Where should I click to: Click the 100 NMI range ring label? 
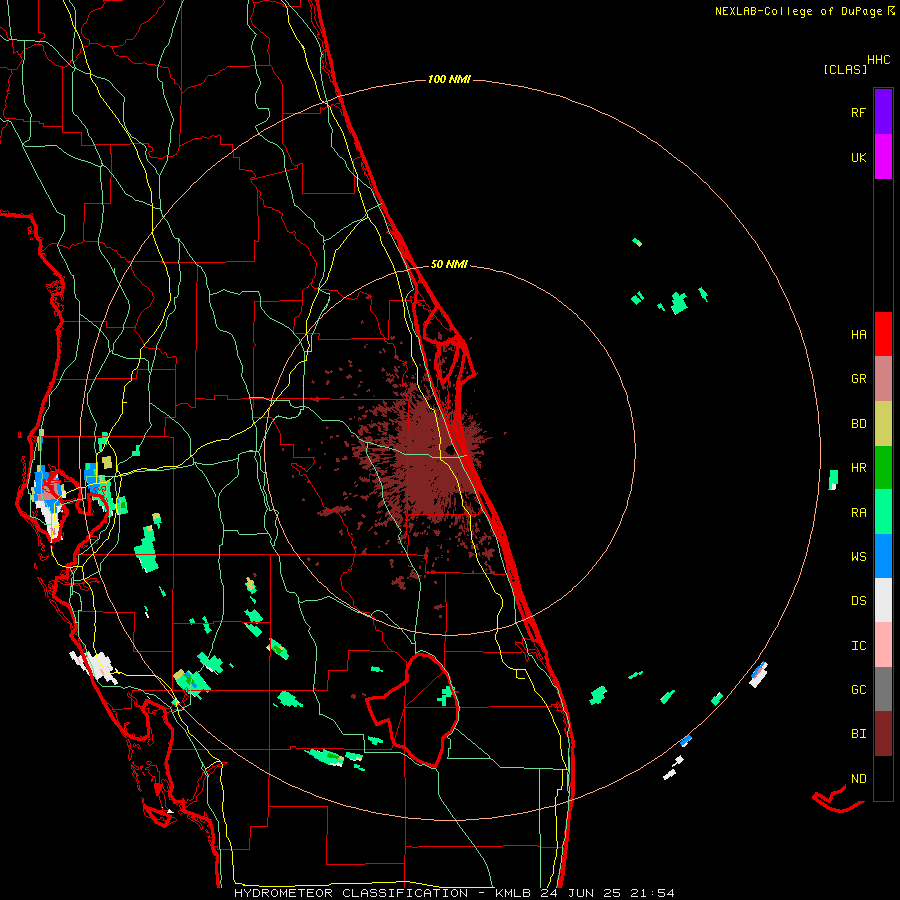click(449, 79)
